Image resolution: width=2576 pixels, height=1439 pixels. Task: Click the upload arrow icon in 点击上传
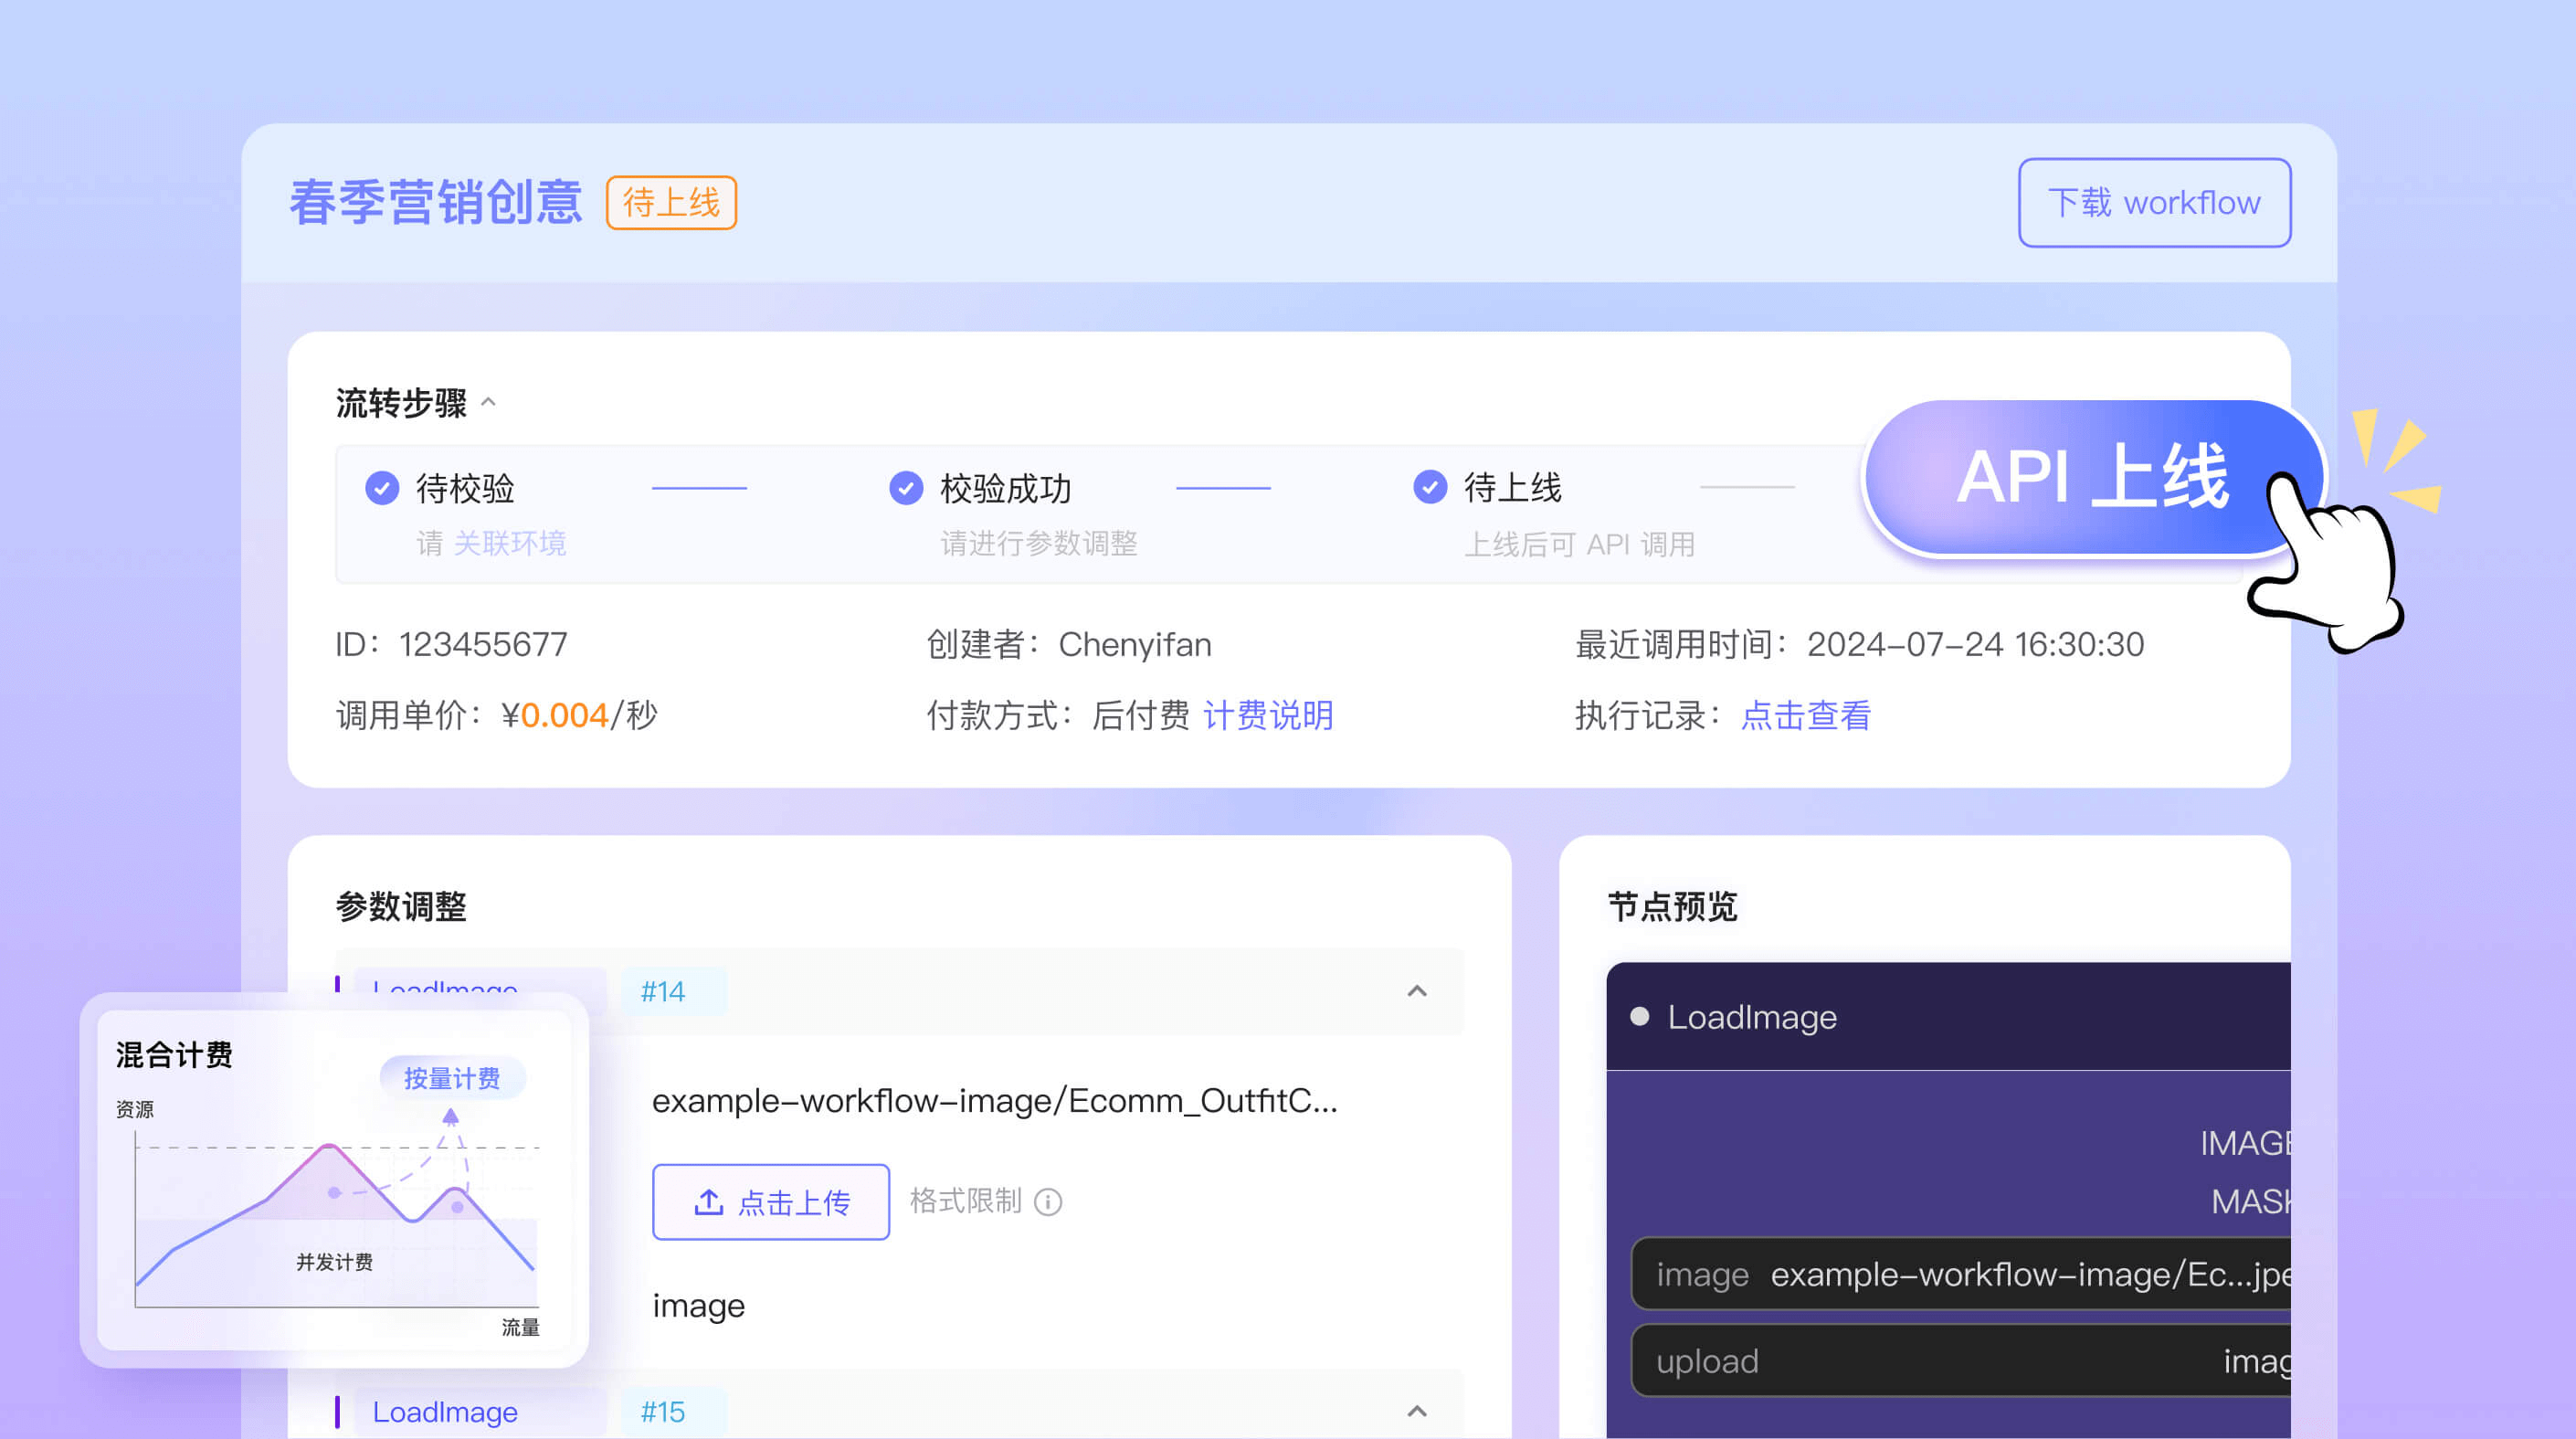pyautogui.click(x=708, y=1202)
